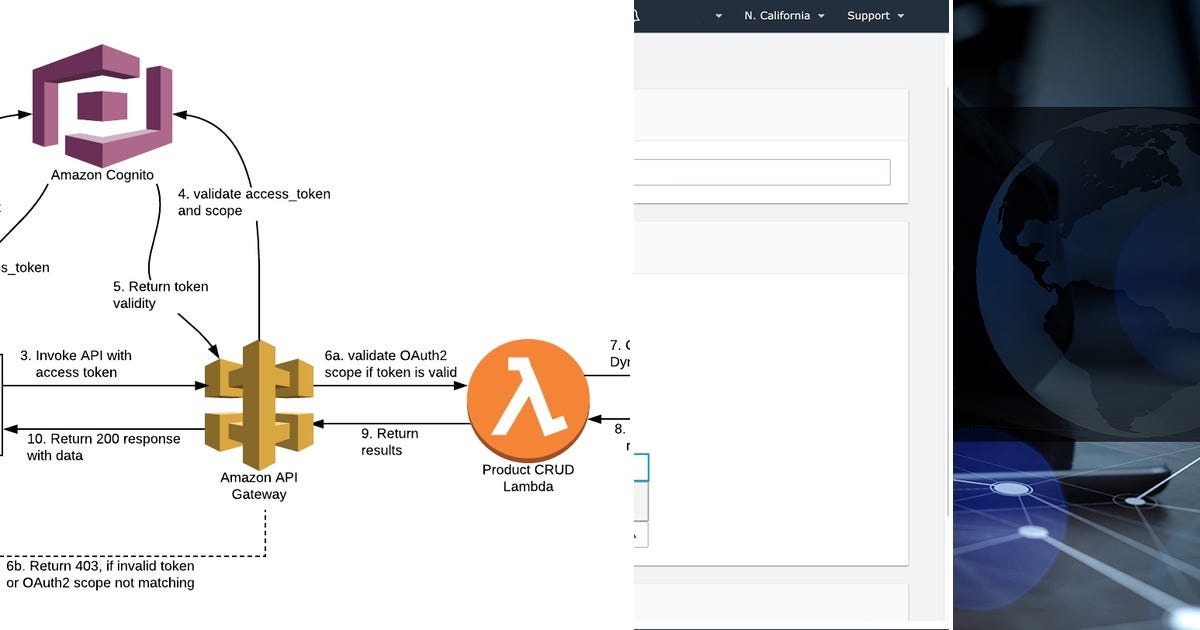
Task: Click the Amazon Cognito label text
Action: point(102,174)
